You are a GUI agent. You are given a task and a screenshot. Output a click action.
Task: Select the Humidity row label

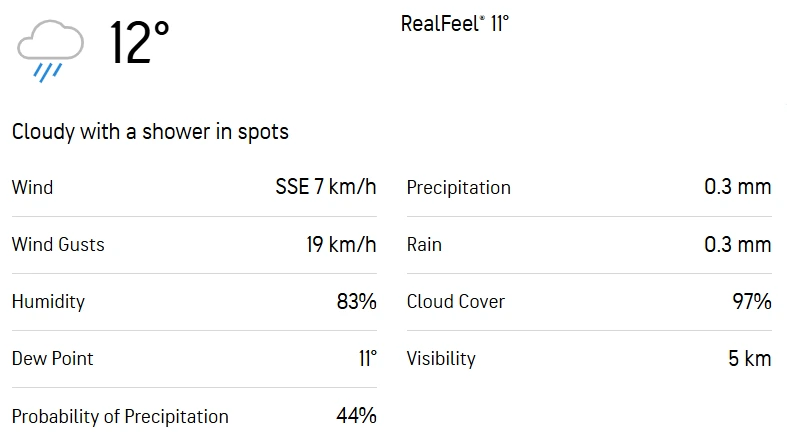pyautogui.click(x=48, y=302)
